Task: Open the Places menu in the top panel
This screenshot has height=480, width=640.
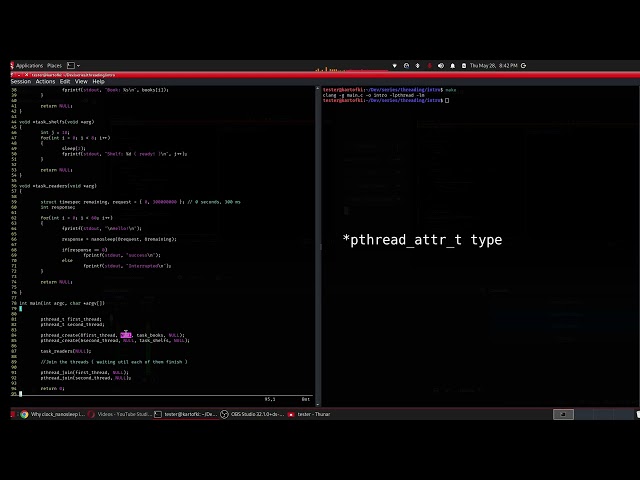Action: point(54,66)
